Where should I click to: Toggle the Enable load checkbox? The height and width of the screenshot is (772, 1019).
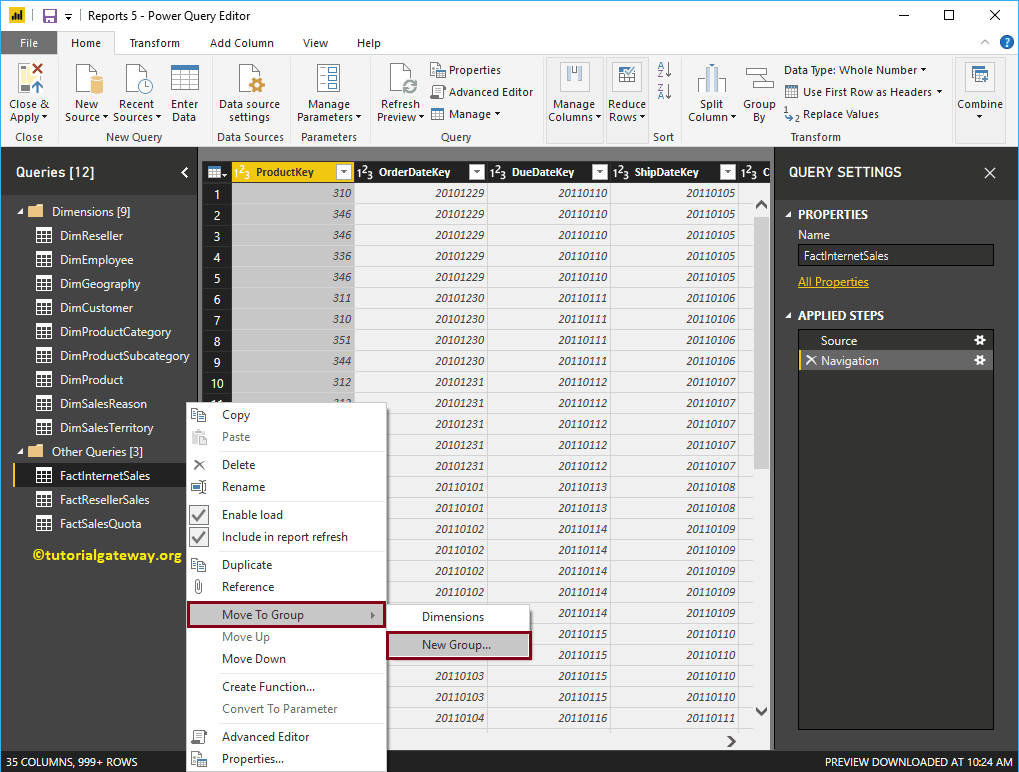tap(198, 514)
